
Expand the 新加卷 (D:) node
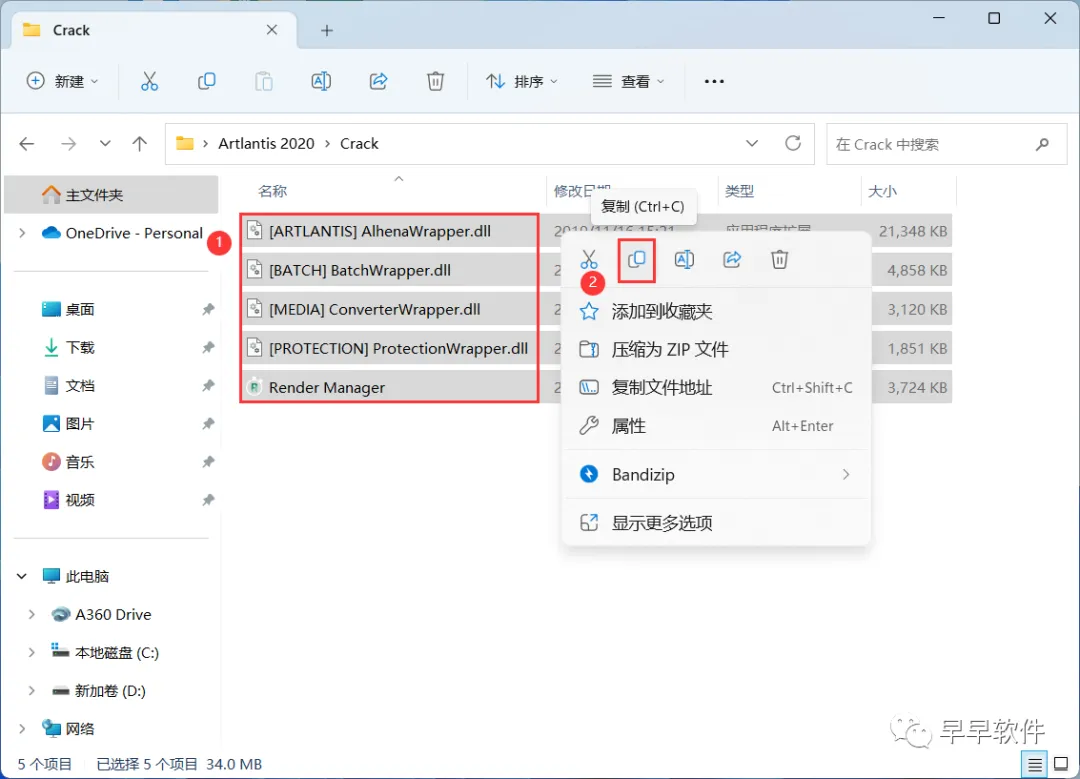pyautogui.click(x=31, y=690)
